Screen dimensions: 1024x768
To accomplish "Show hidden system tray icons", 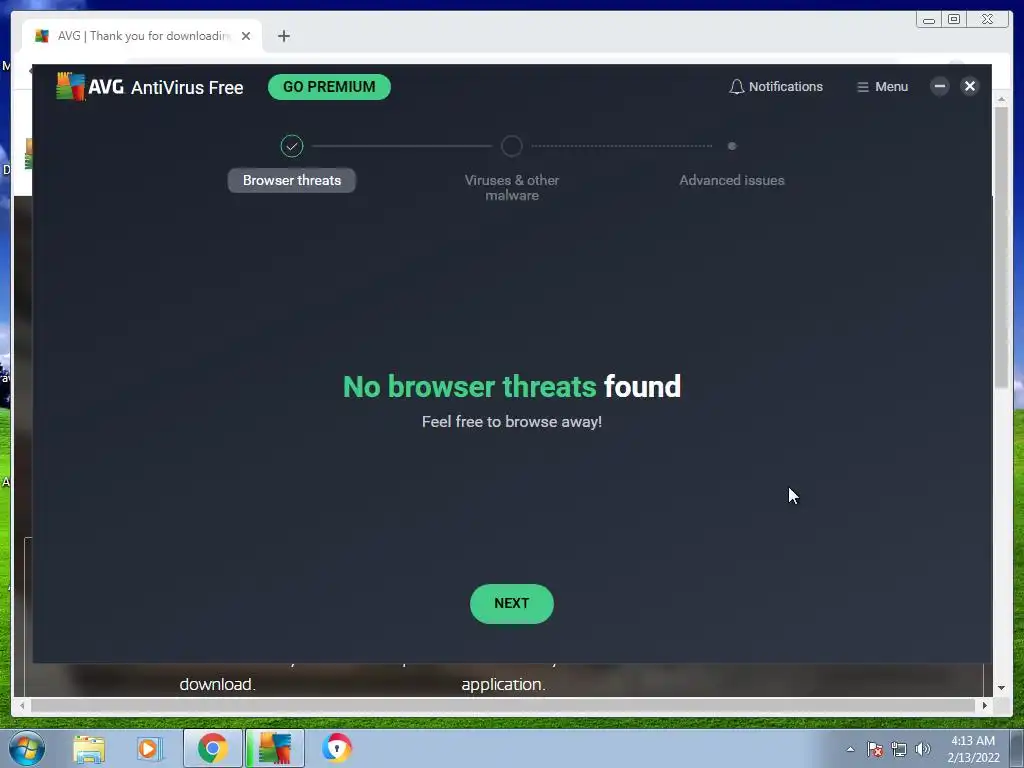I will click(x=850, y=749).
